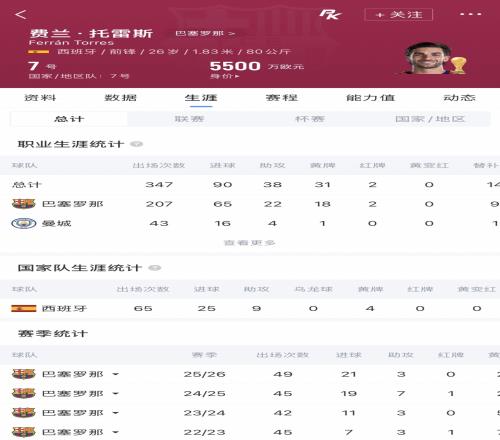Click the 关注 follow button
Image resolution: width=500 pixels, height=440 pixels.
pyautogui.click(x=399, y=15)
